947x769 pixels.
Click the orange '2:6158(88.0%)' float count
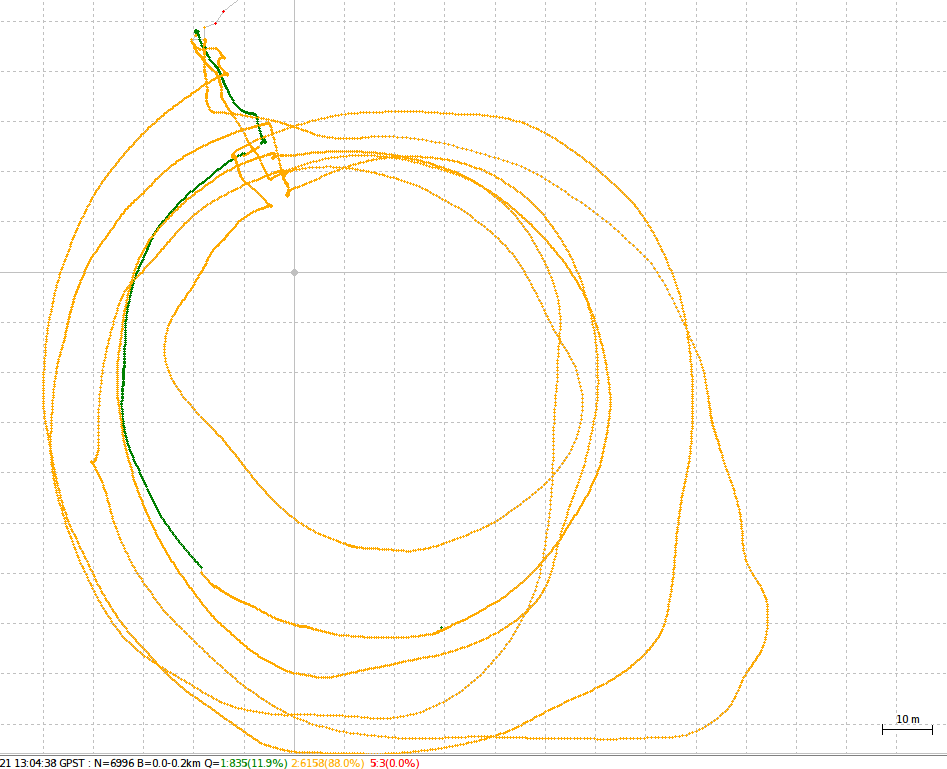pyautogui.click(x=328, y=763)
